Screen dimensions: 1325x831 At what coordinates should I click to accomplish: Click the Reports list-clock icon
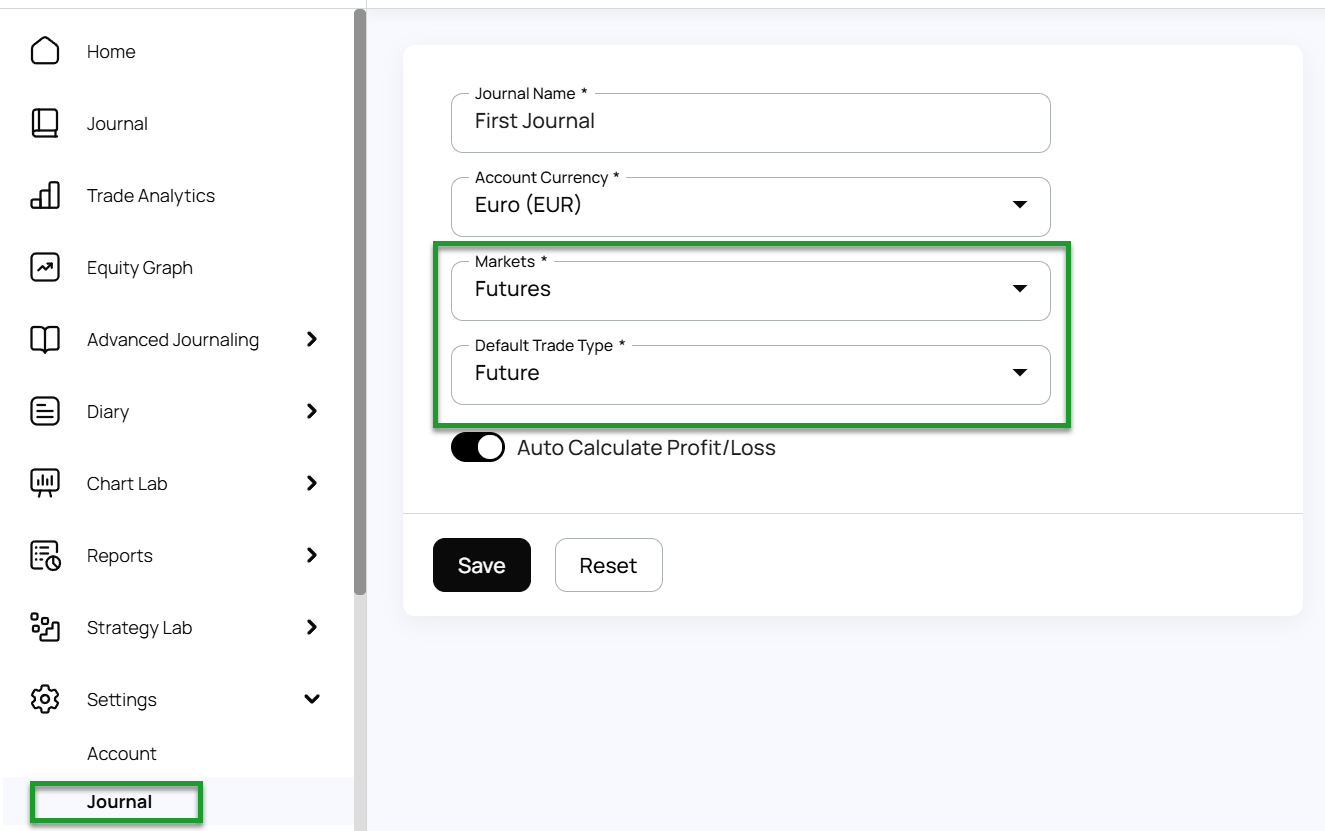point(45,555)
